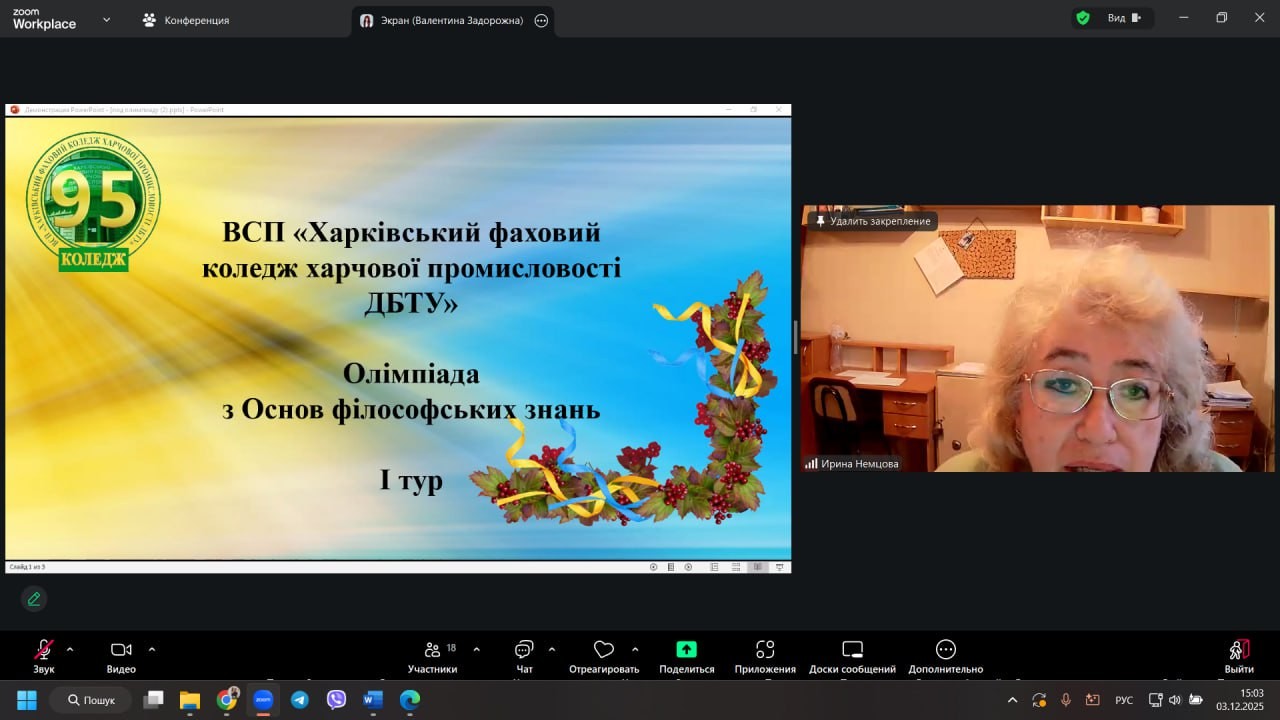Expand the Zoom Workplace dropdown chevron
Viewport: 1280px width, 720px height.
[x=107, y=19]
